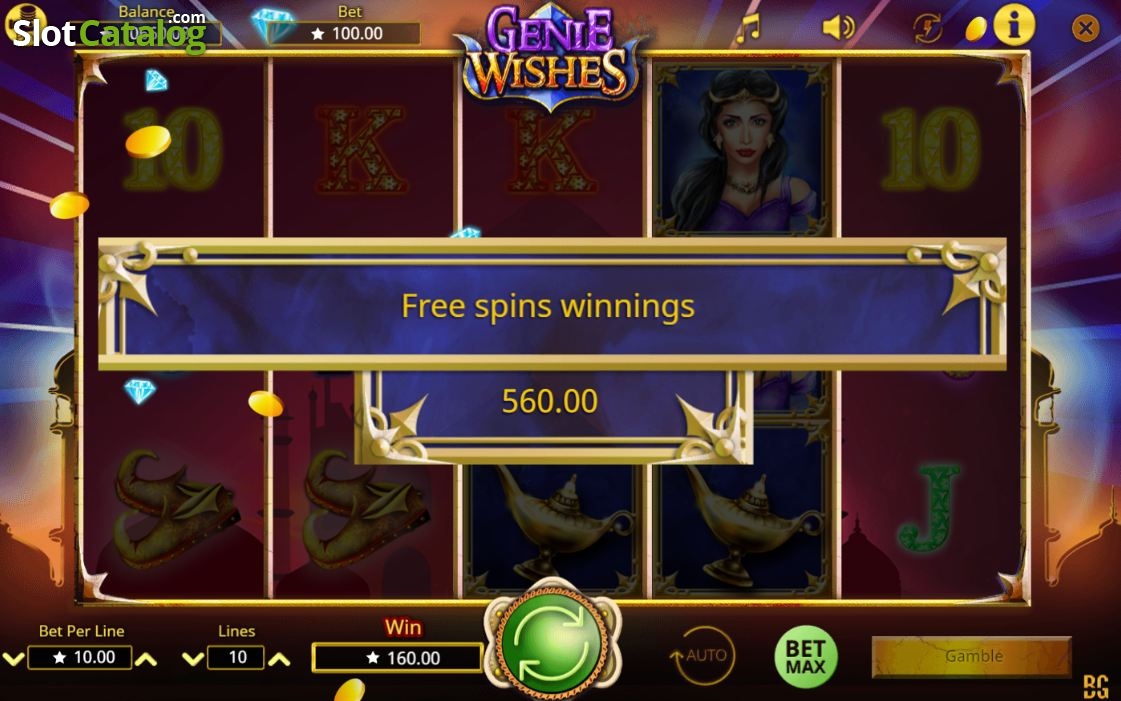The width and height of the screenshot is (1121, 701).
Task: Close the game with X icon
Action: point(1085,28)
